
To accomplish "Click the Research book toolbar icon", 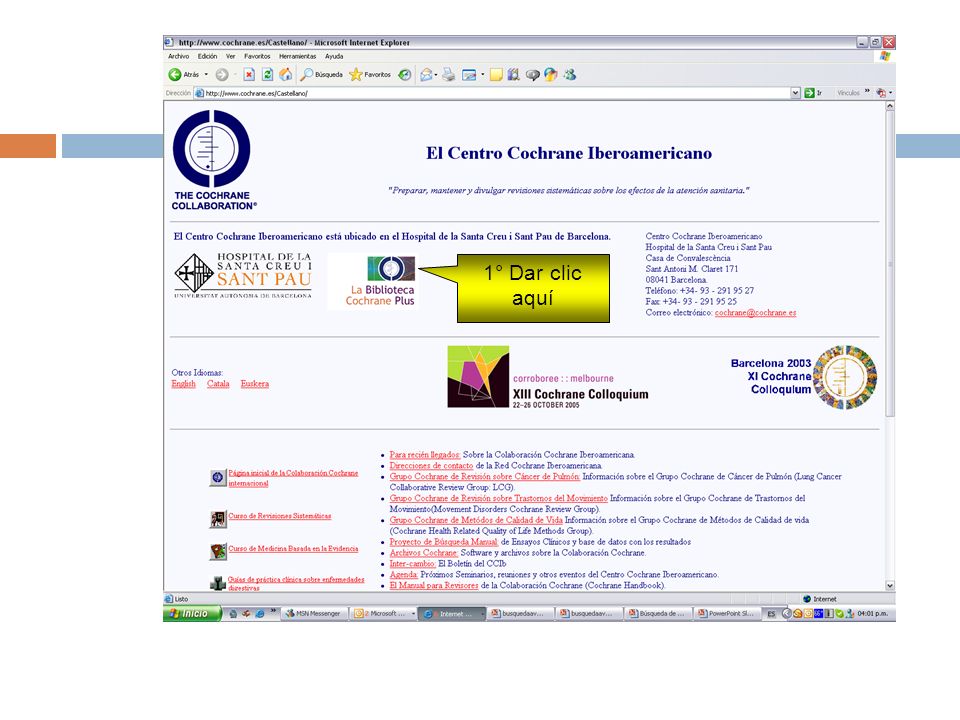I will click(x=514, y=75).
